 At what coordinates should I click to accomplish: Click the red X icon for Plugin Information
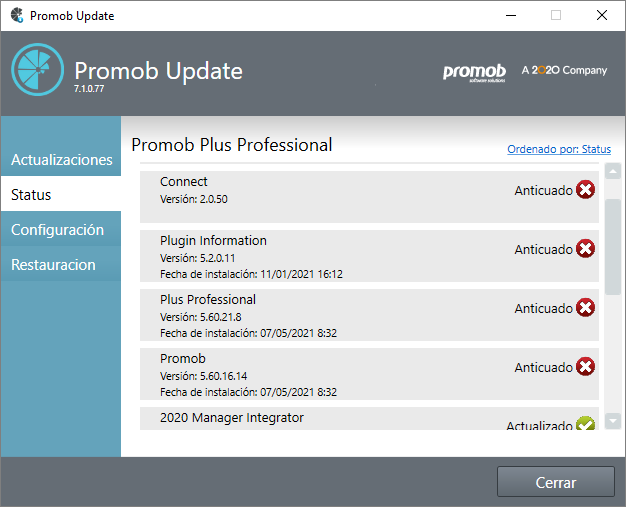coord(585,249)
